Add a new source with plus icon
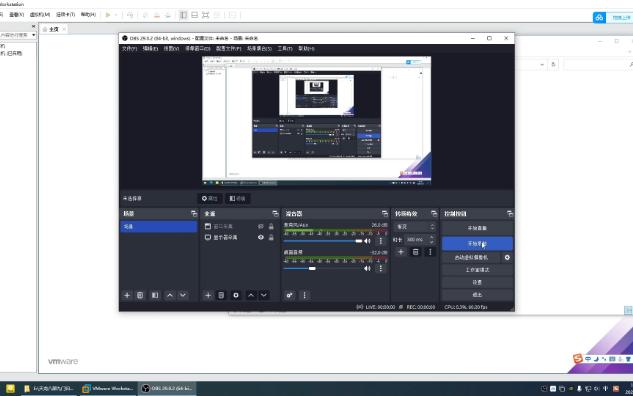 pyautogui.click(x=208, y=295)
